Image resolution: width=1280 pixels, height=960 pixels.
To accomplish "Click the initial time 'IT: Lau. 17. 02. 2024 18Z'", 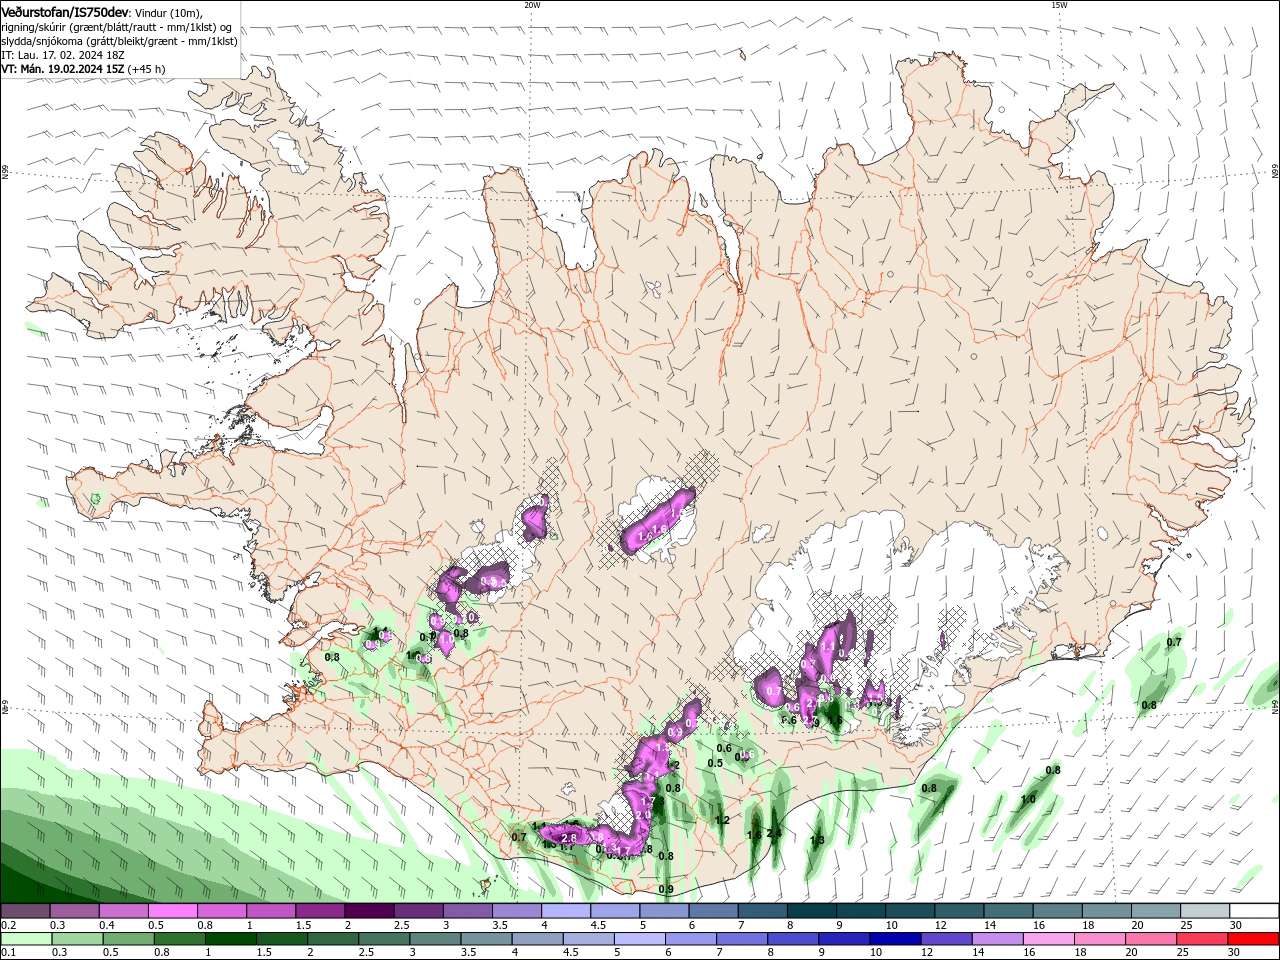I will click(x=61, y=55).
